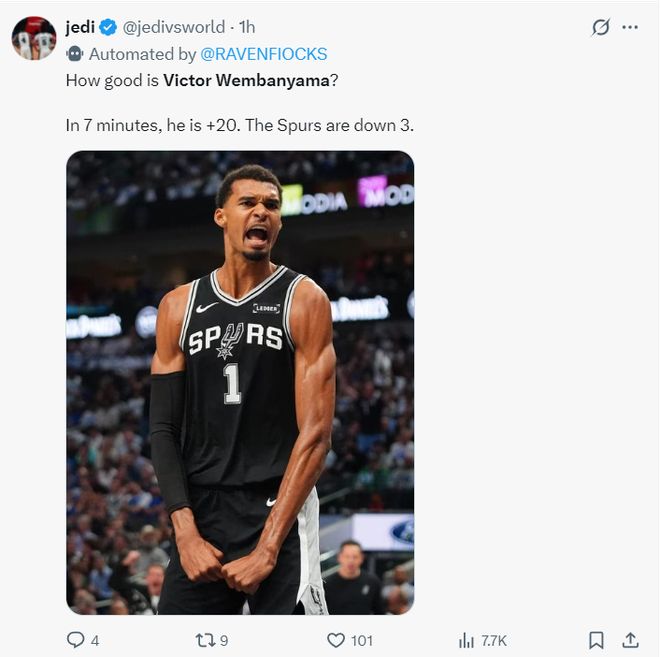The height and width of the screenshot is (657, 660).
Task: Open the jedi profile avatar
Action: pyautogui.click(x=34, y=38)
